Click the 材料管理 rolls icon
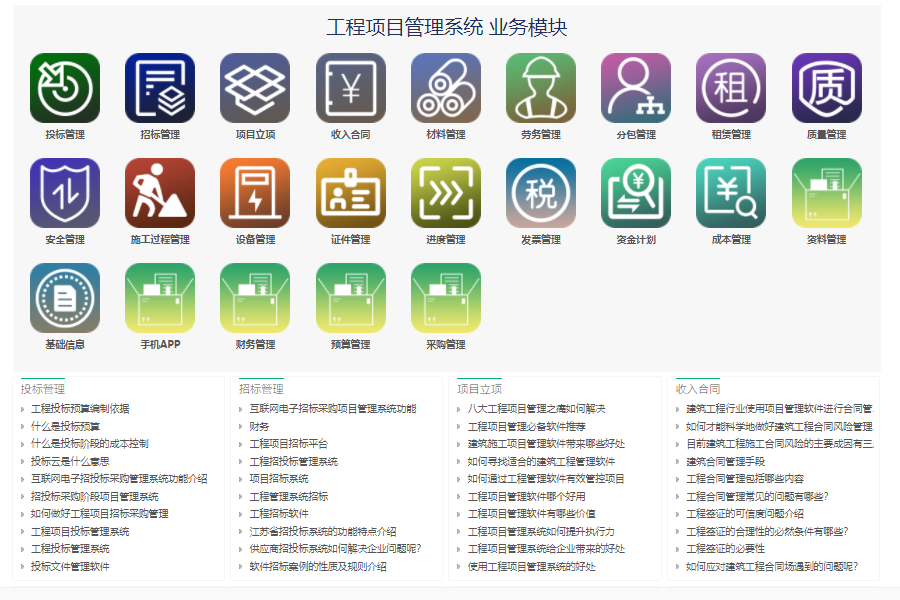Viewport: 900px width, 600px height. (x=446, y=88)
